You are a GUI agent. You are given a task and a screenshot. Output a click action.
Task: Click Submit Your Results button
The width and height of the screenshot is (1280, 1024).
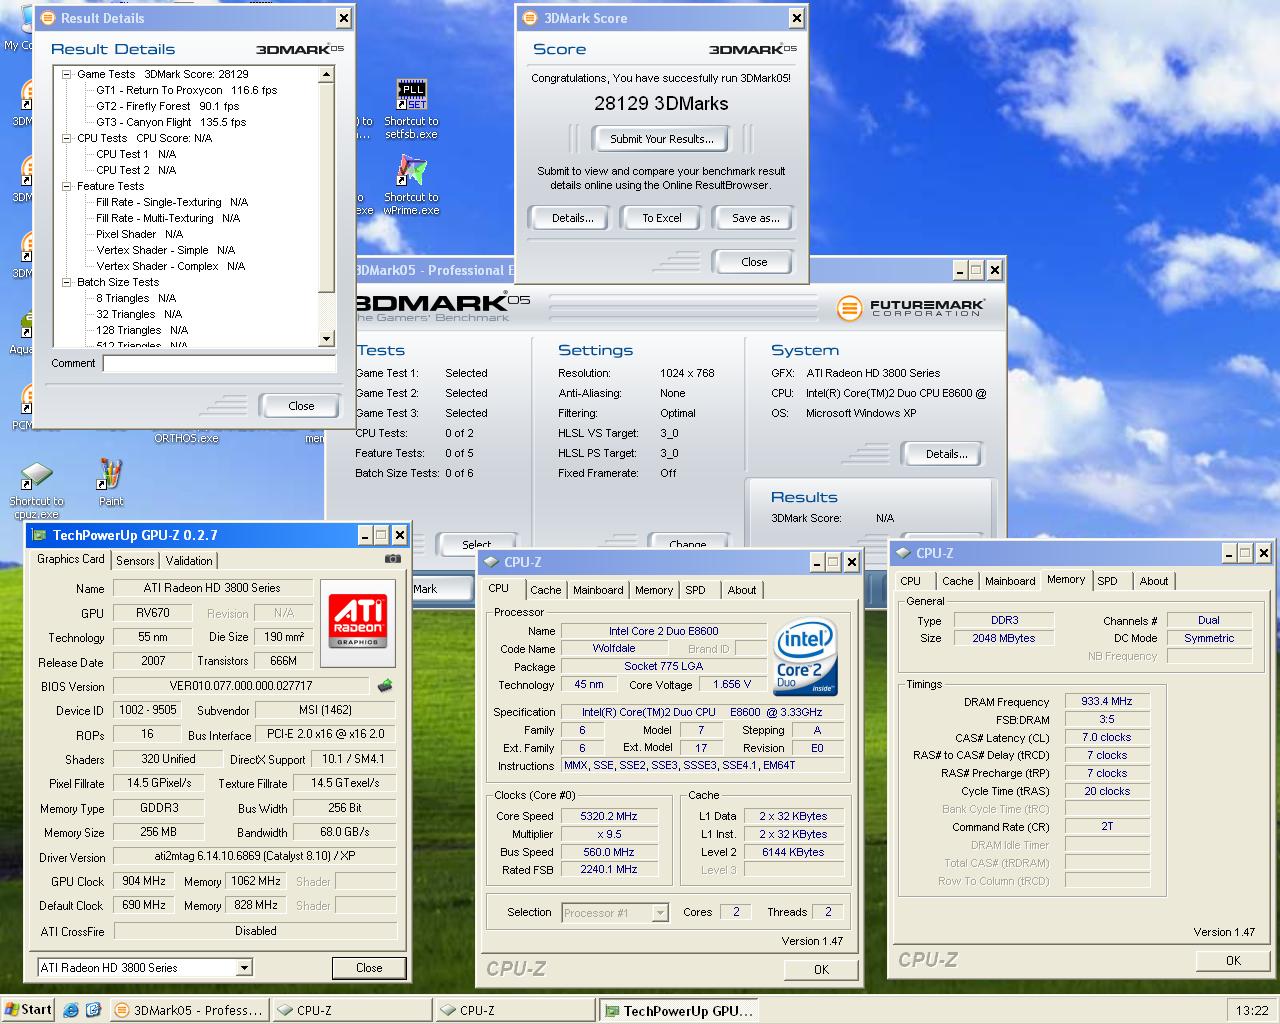661,139
